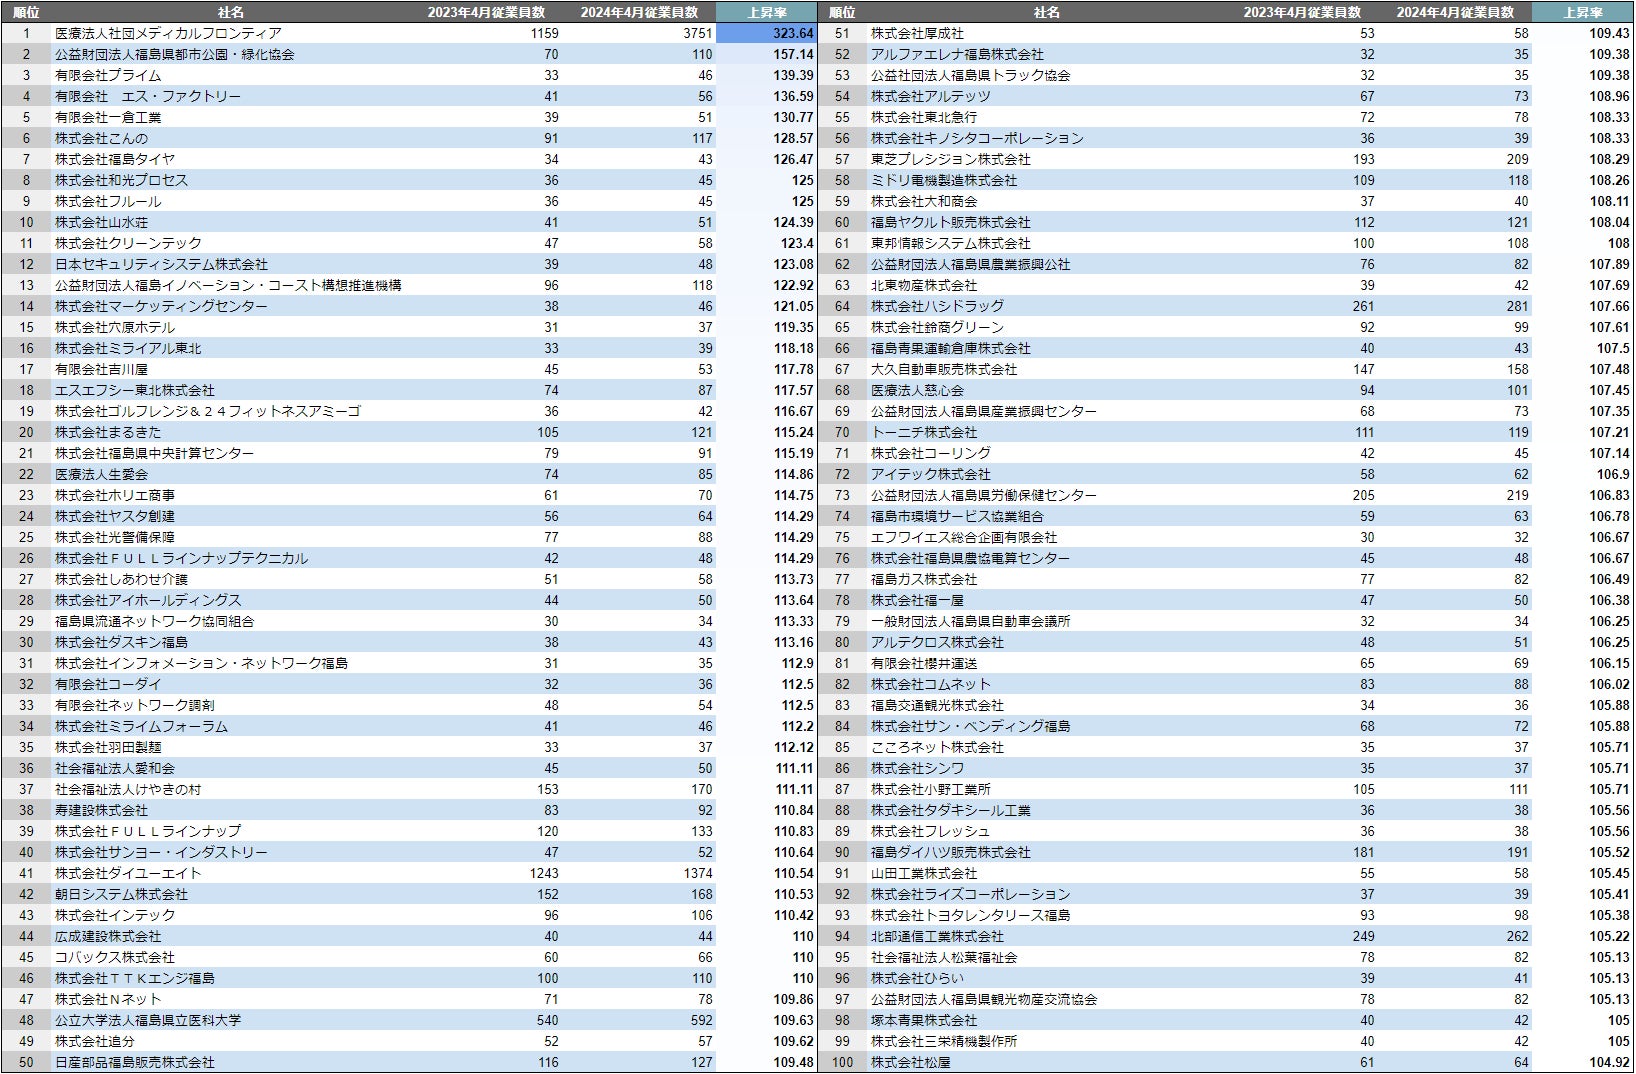Viewport: 1636px width, 1074px height.
Task: Click 日本セキュリティシステム株式会社
Action: click(x=161, y=264)
